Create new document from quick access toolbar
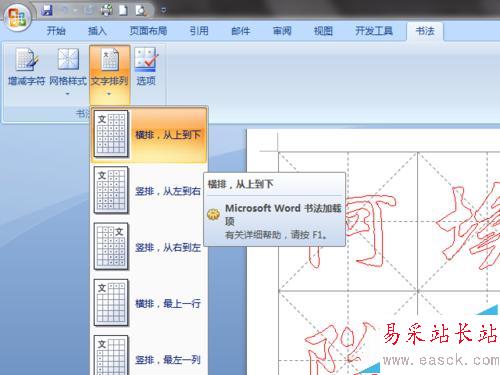Screen dimensions: 500x375 (123, 10)
